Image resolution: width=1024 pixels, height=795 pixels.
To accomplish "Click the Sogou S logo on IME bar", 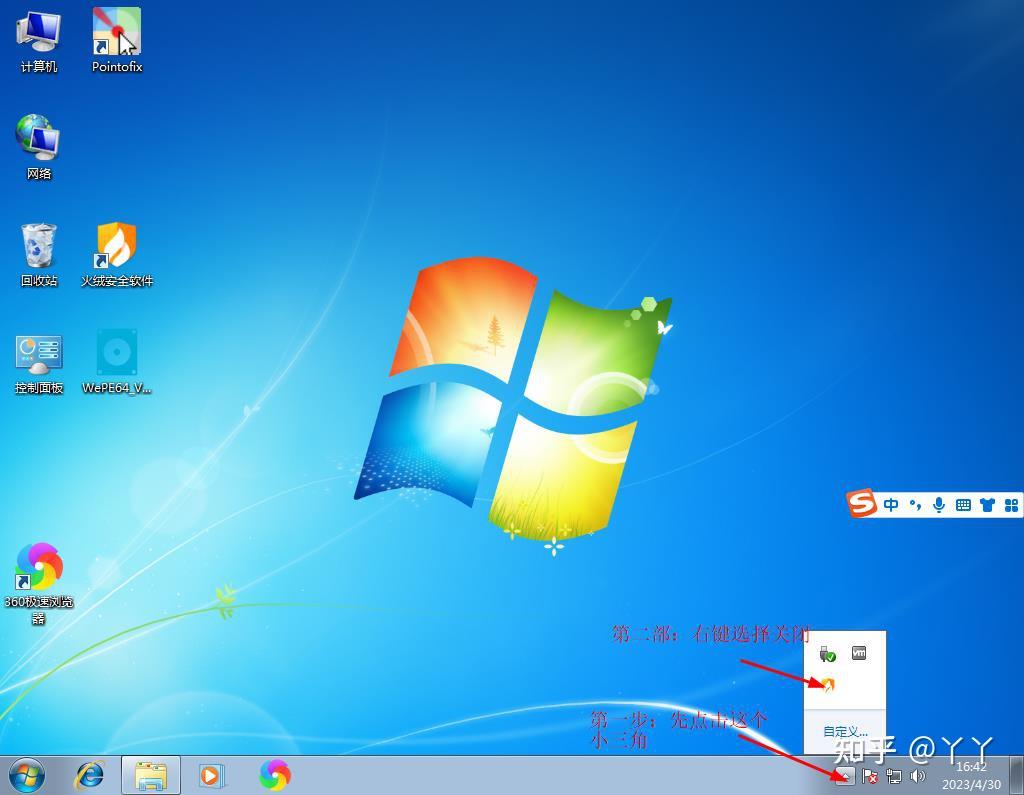I will coord(862,504).
